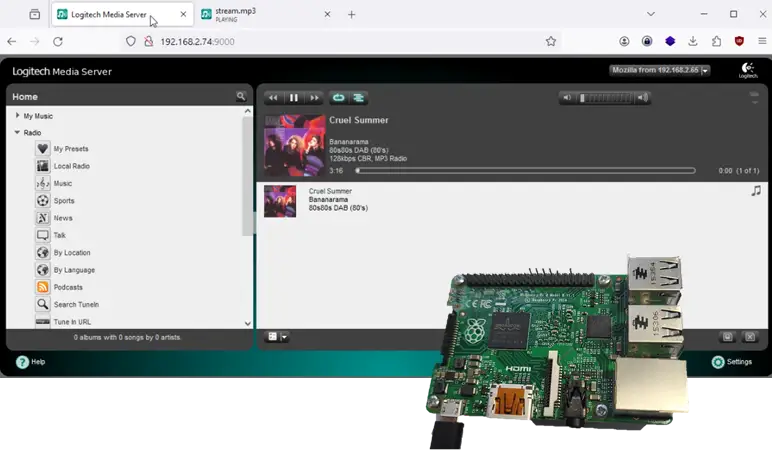
Task: Open Local Radio in the Radio list
Action: pos(71,166)
